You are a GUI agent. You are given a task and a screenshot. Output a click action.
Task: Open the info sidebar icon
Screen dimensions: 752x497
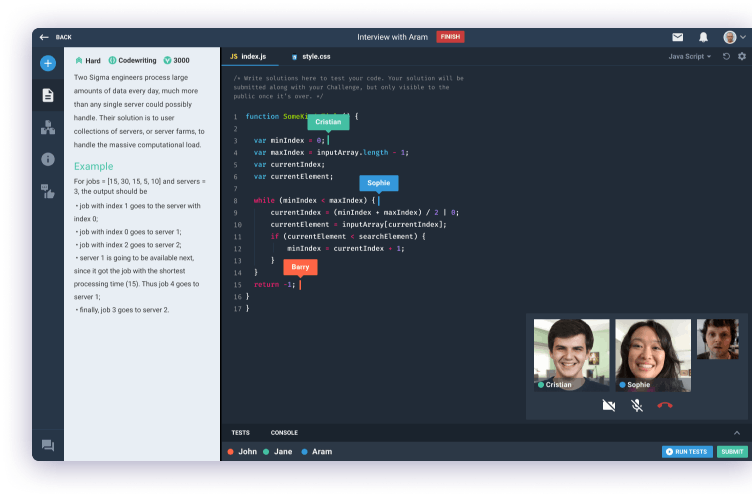47,159
